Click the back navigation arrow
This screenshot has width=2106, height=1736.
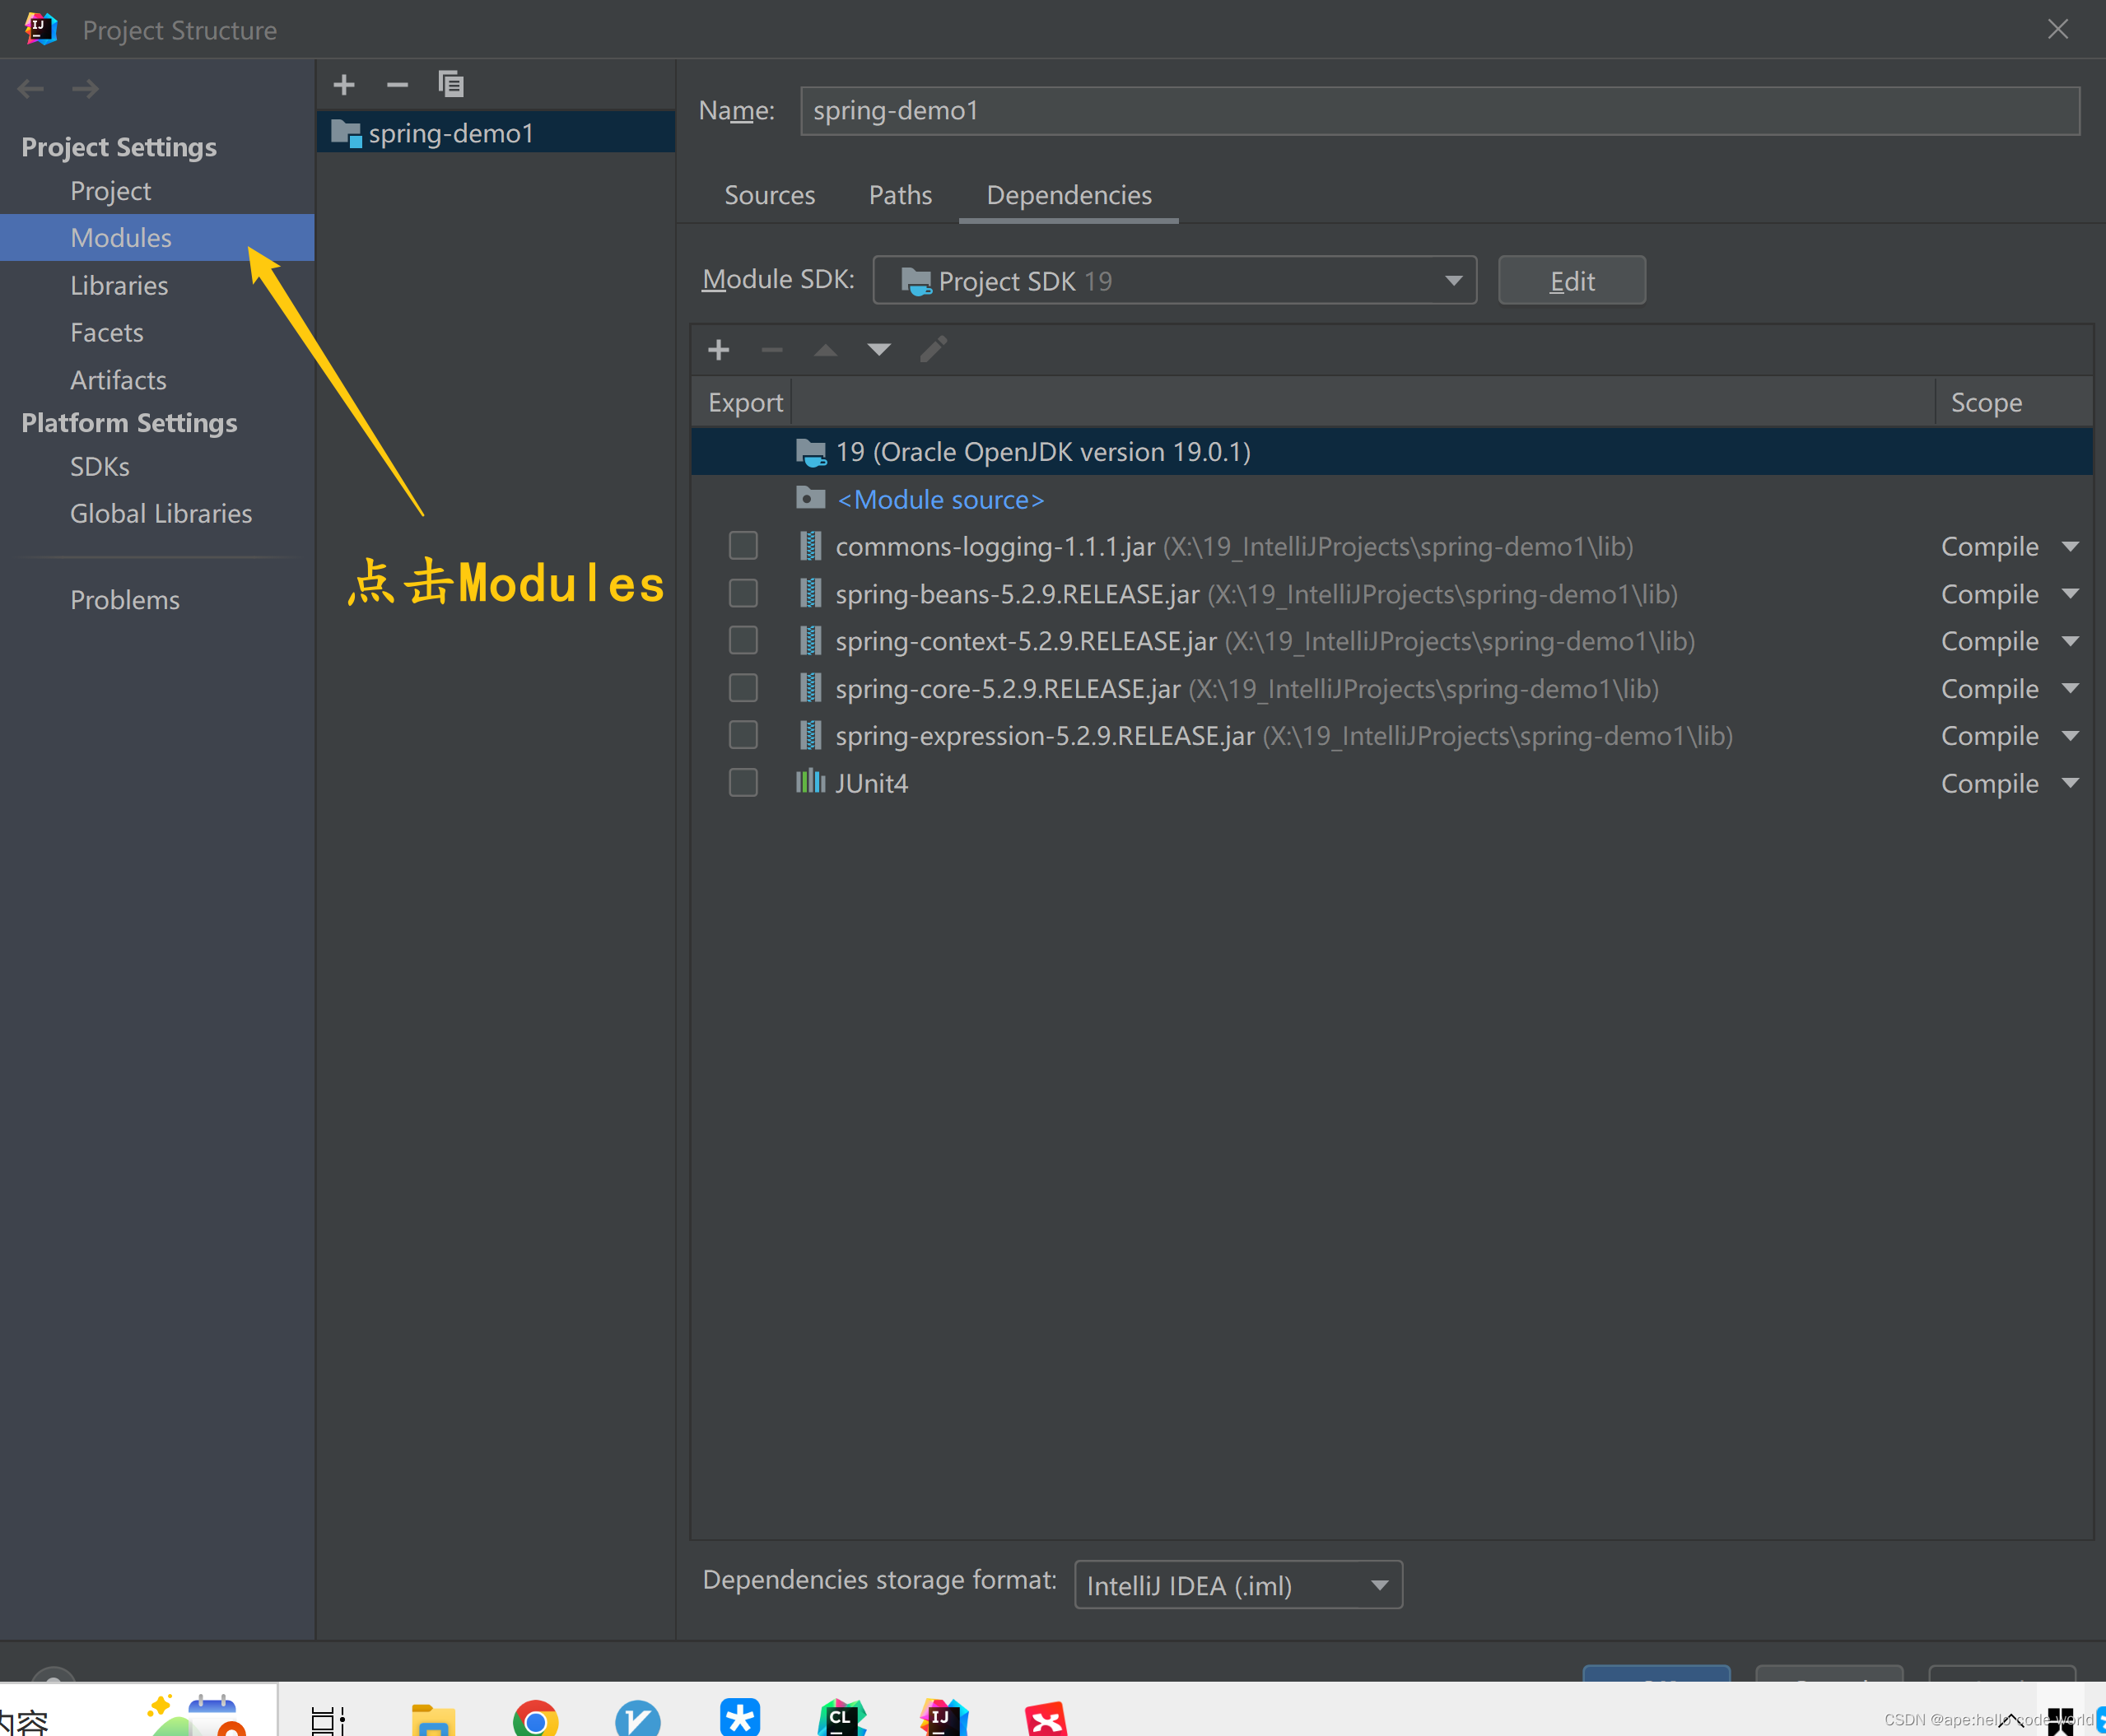[31, 89]
